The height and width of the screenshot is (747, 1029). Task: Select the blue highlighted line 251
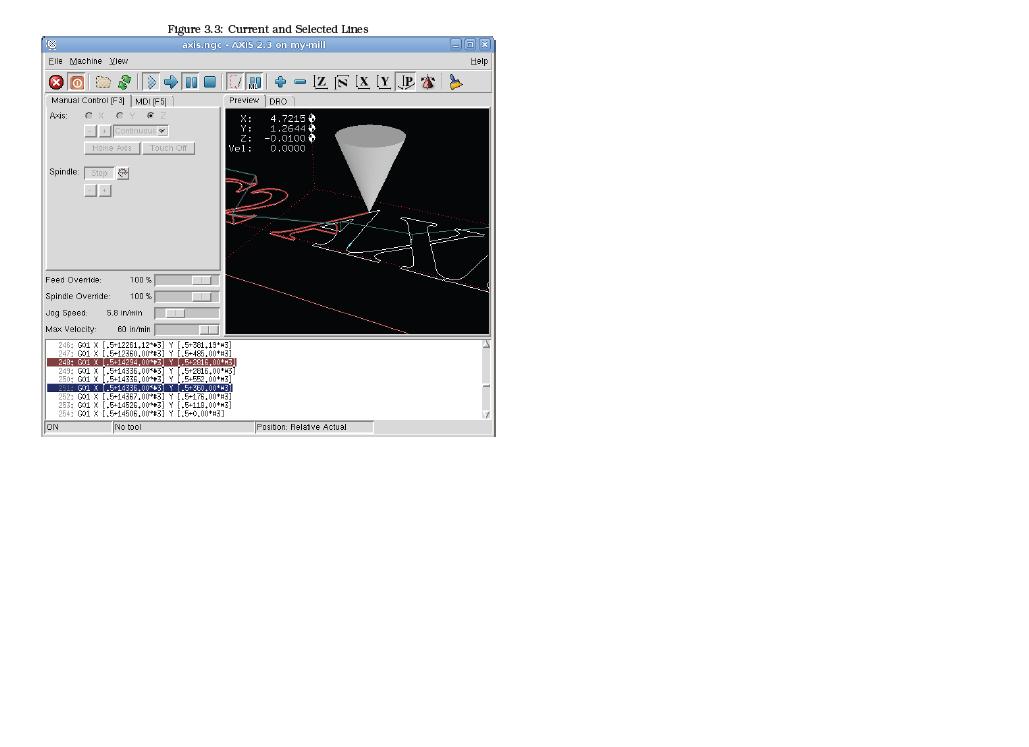point(140,388)
